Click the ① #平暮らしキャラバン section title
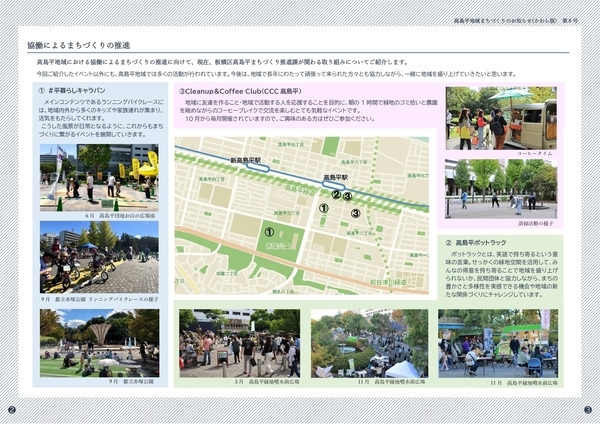The height and width of the screenshot is (424, 600). [79, 91]
